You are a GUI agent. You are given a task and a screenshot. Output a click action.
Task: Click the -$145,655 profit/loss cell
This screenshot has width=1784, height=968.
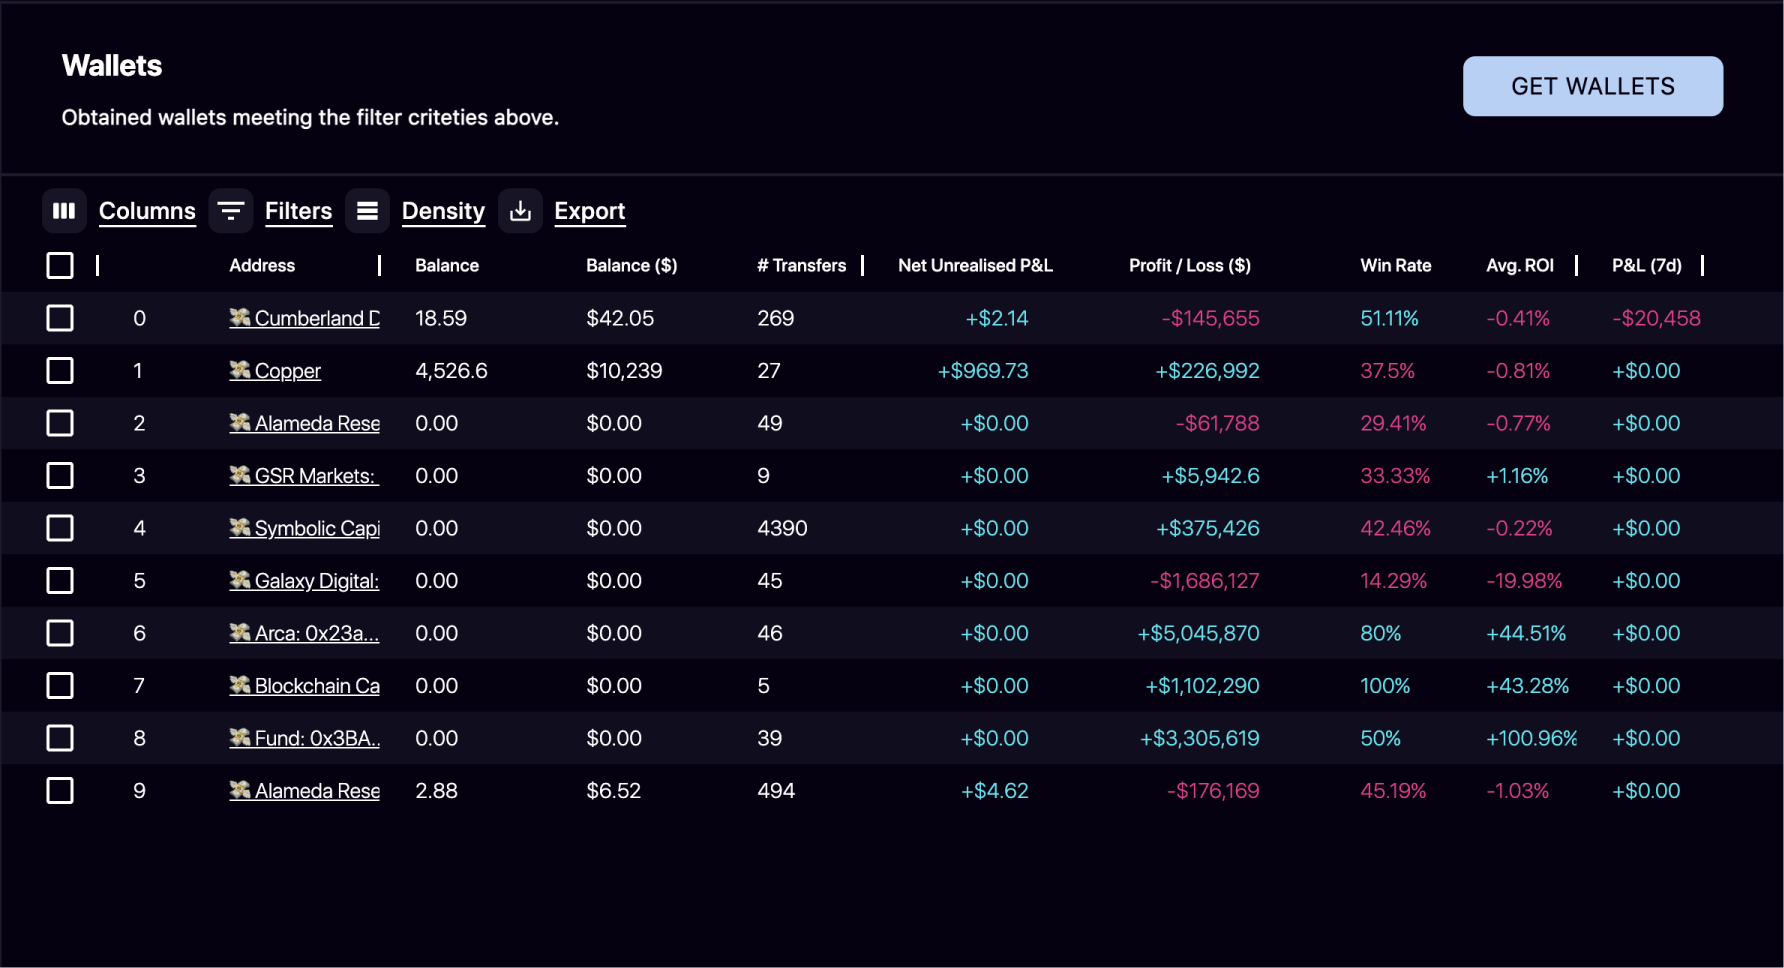point(1210,318)
